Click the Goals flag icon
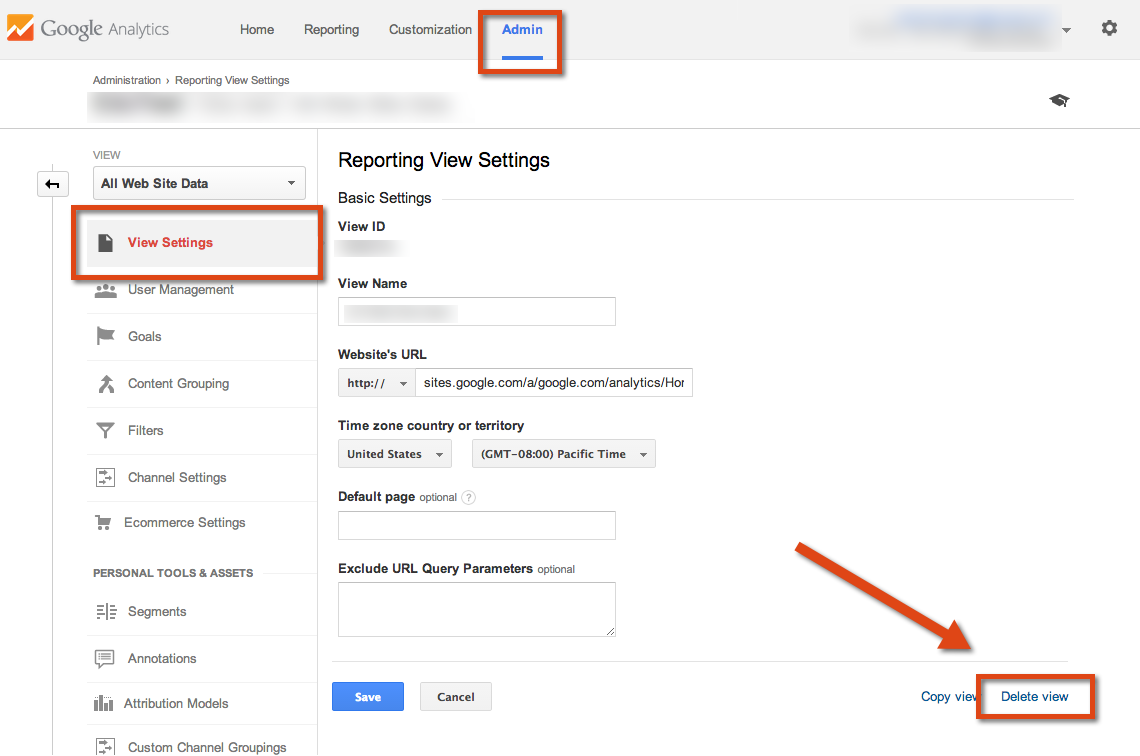This screenshot has height=756, width=1140. (x=106, y=336)
